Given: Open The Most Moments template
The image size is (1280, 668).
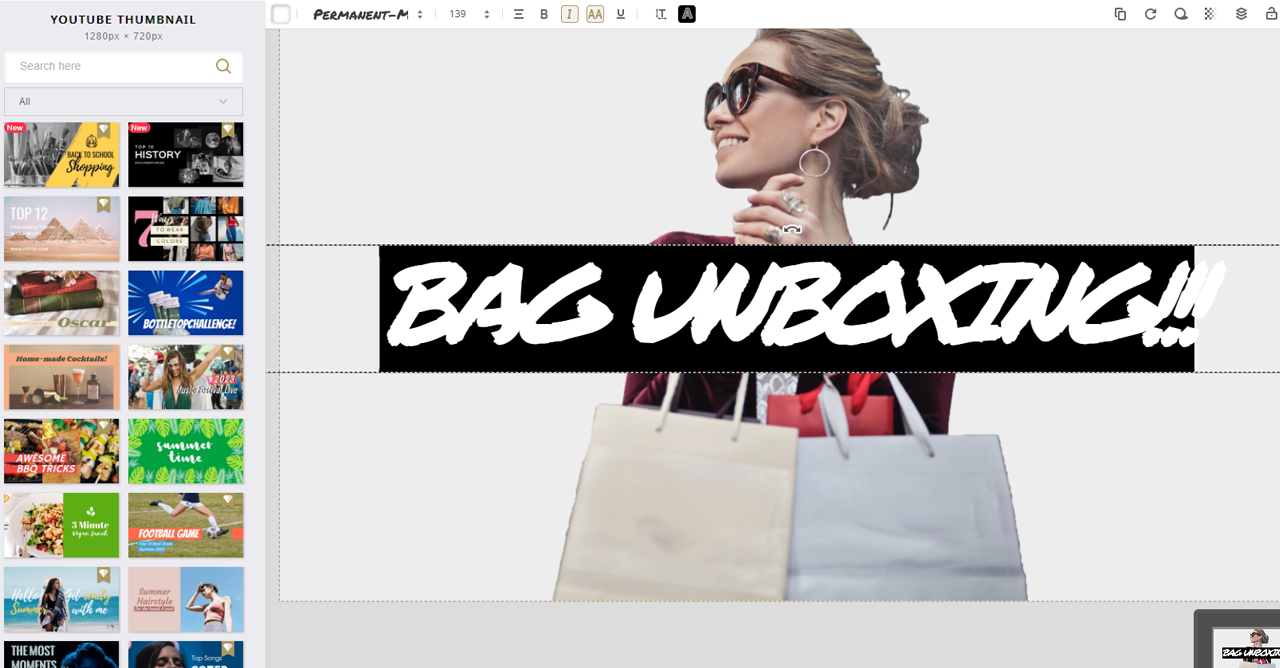Looking at the screenshot, I should point(62,654).
